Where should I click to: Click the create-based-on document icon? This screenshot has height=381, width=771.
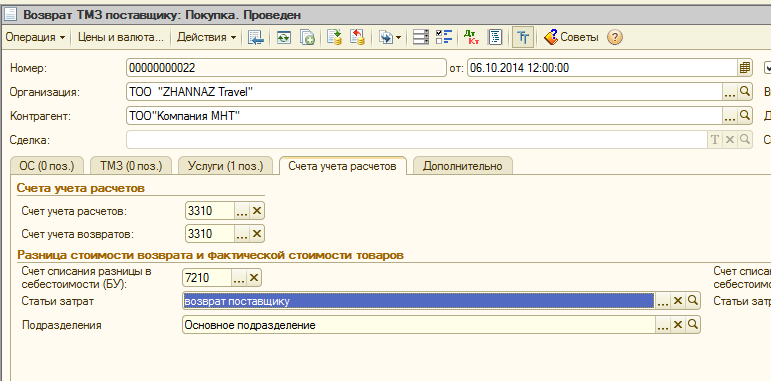(386, 37)
